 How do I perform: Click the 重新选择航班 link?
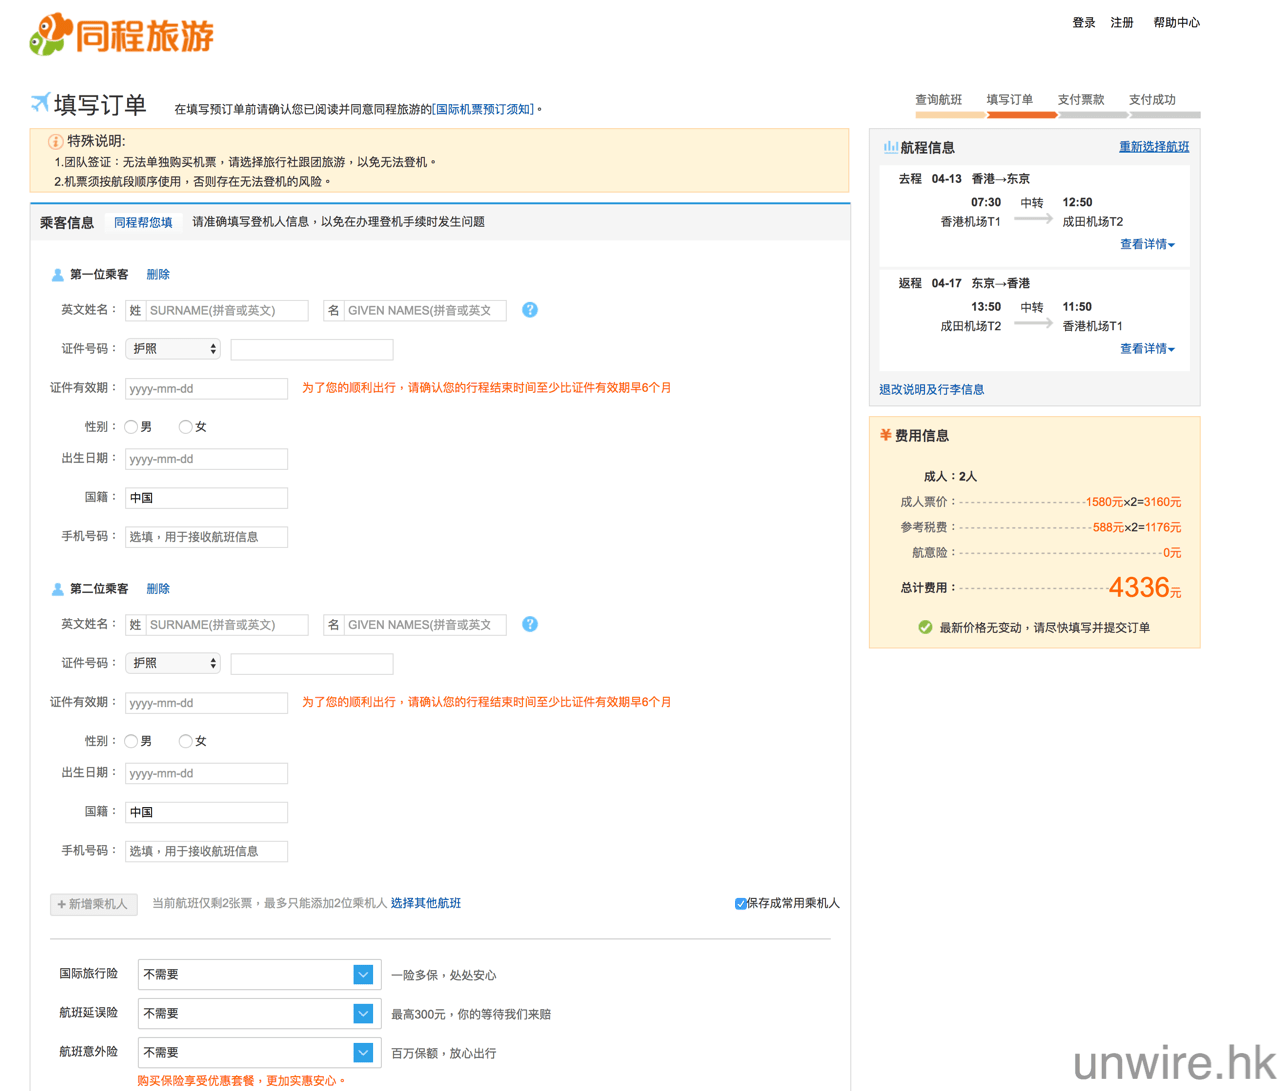(1153, 147)
